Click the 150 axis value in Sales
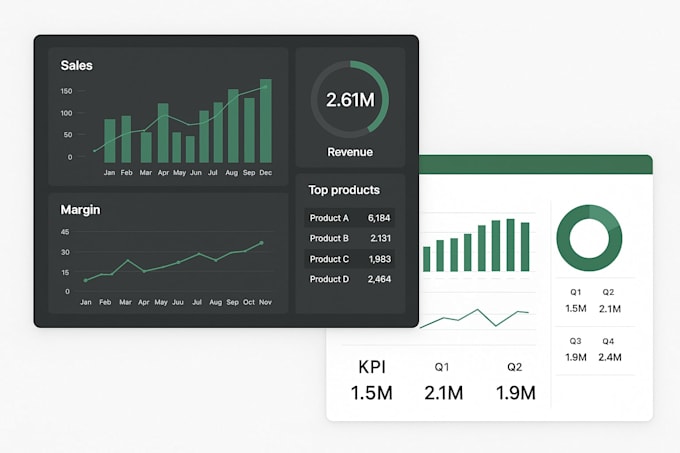 66,91
